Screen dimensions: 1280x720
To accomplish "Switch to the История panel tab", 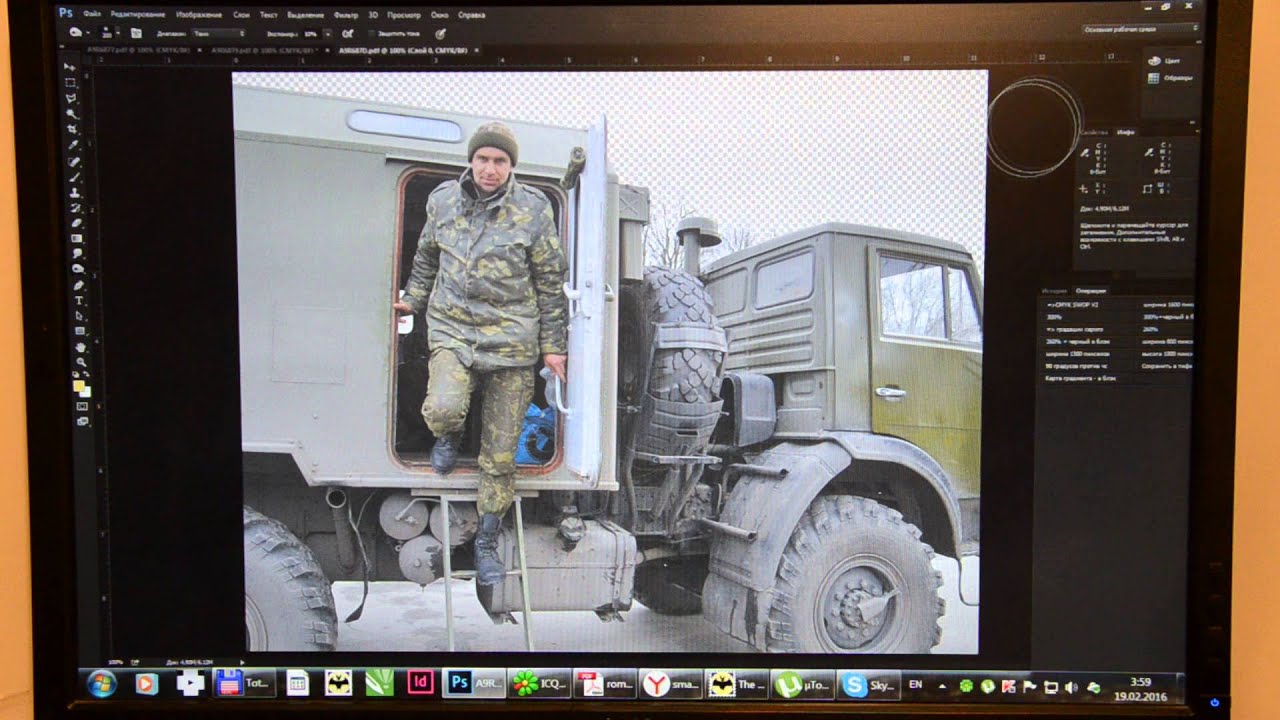I will pyautogui.click(x=1054, y=291).
